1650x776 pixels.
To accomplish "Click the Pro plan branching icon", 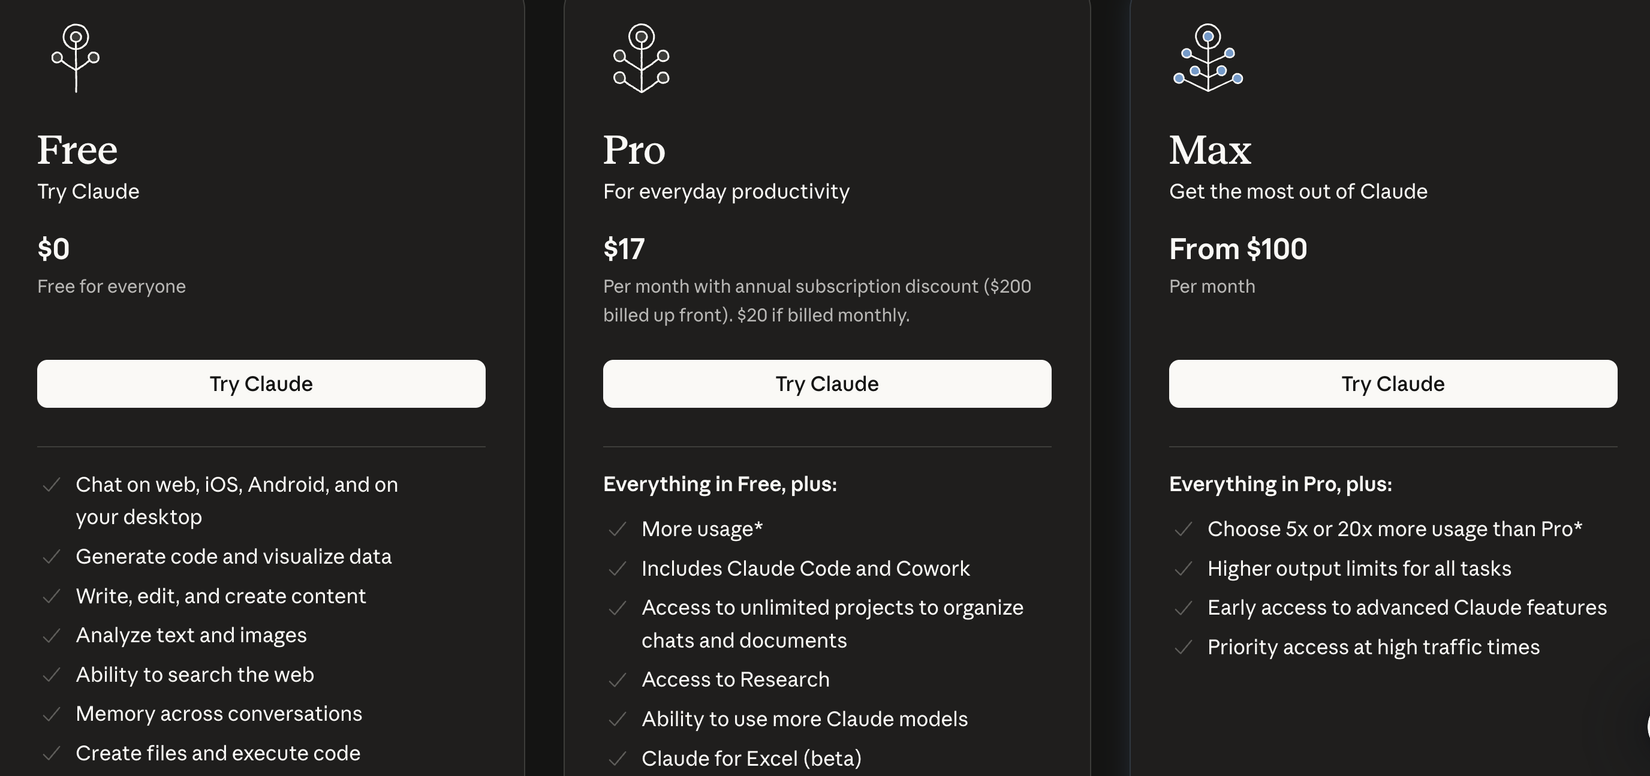I will coord(641,58).
